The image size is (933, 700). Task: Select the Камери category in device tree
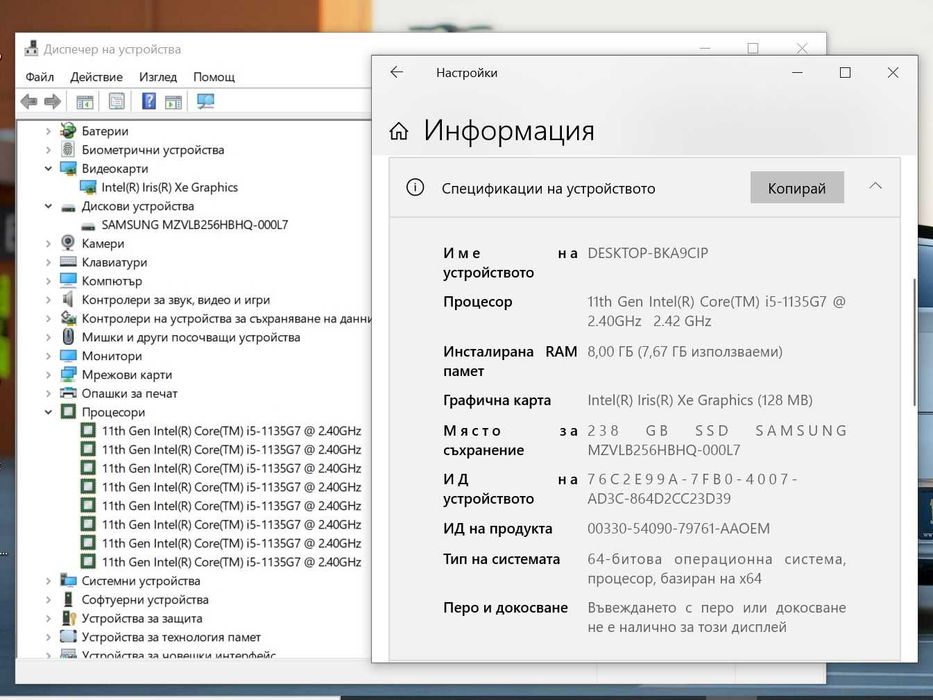(103, 243)
